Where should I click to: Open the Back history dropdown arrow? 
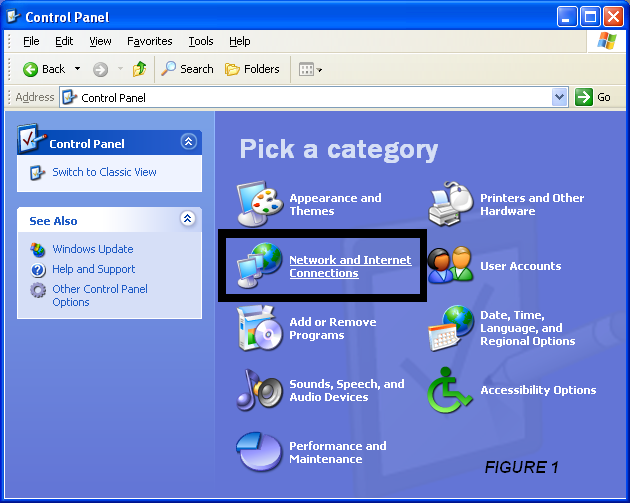[77, 69]
